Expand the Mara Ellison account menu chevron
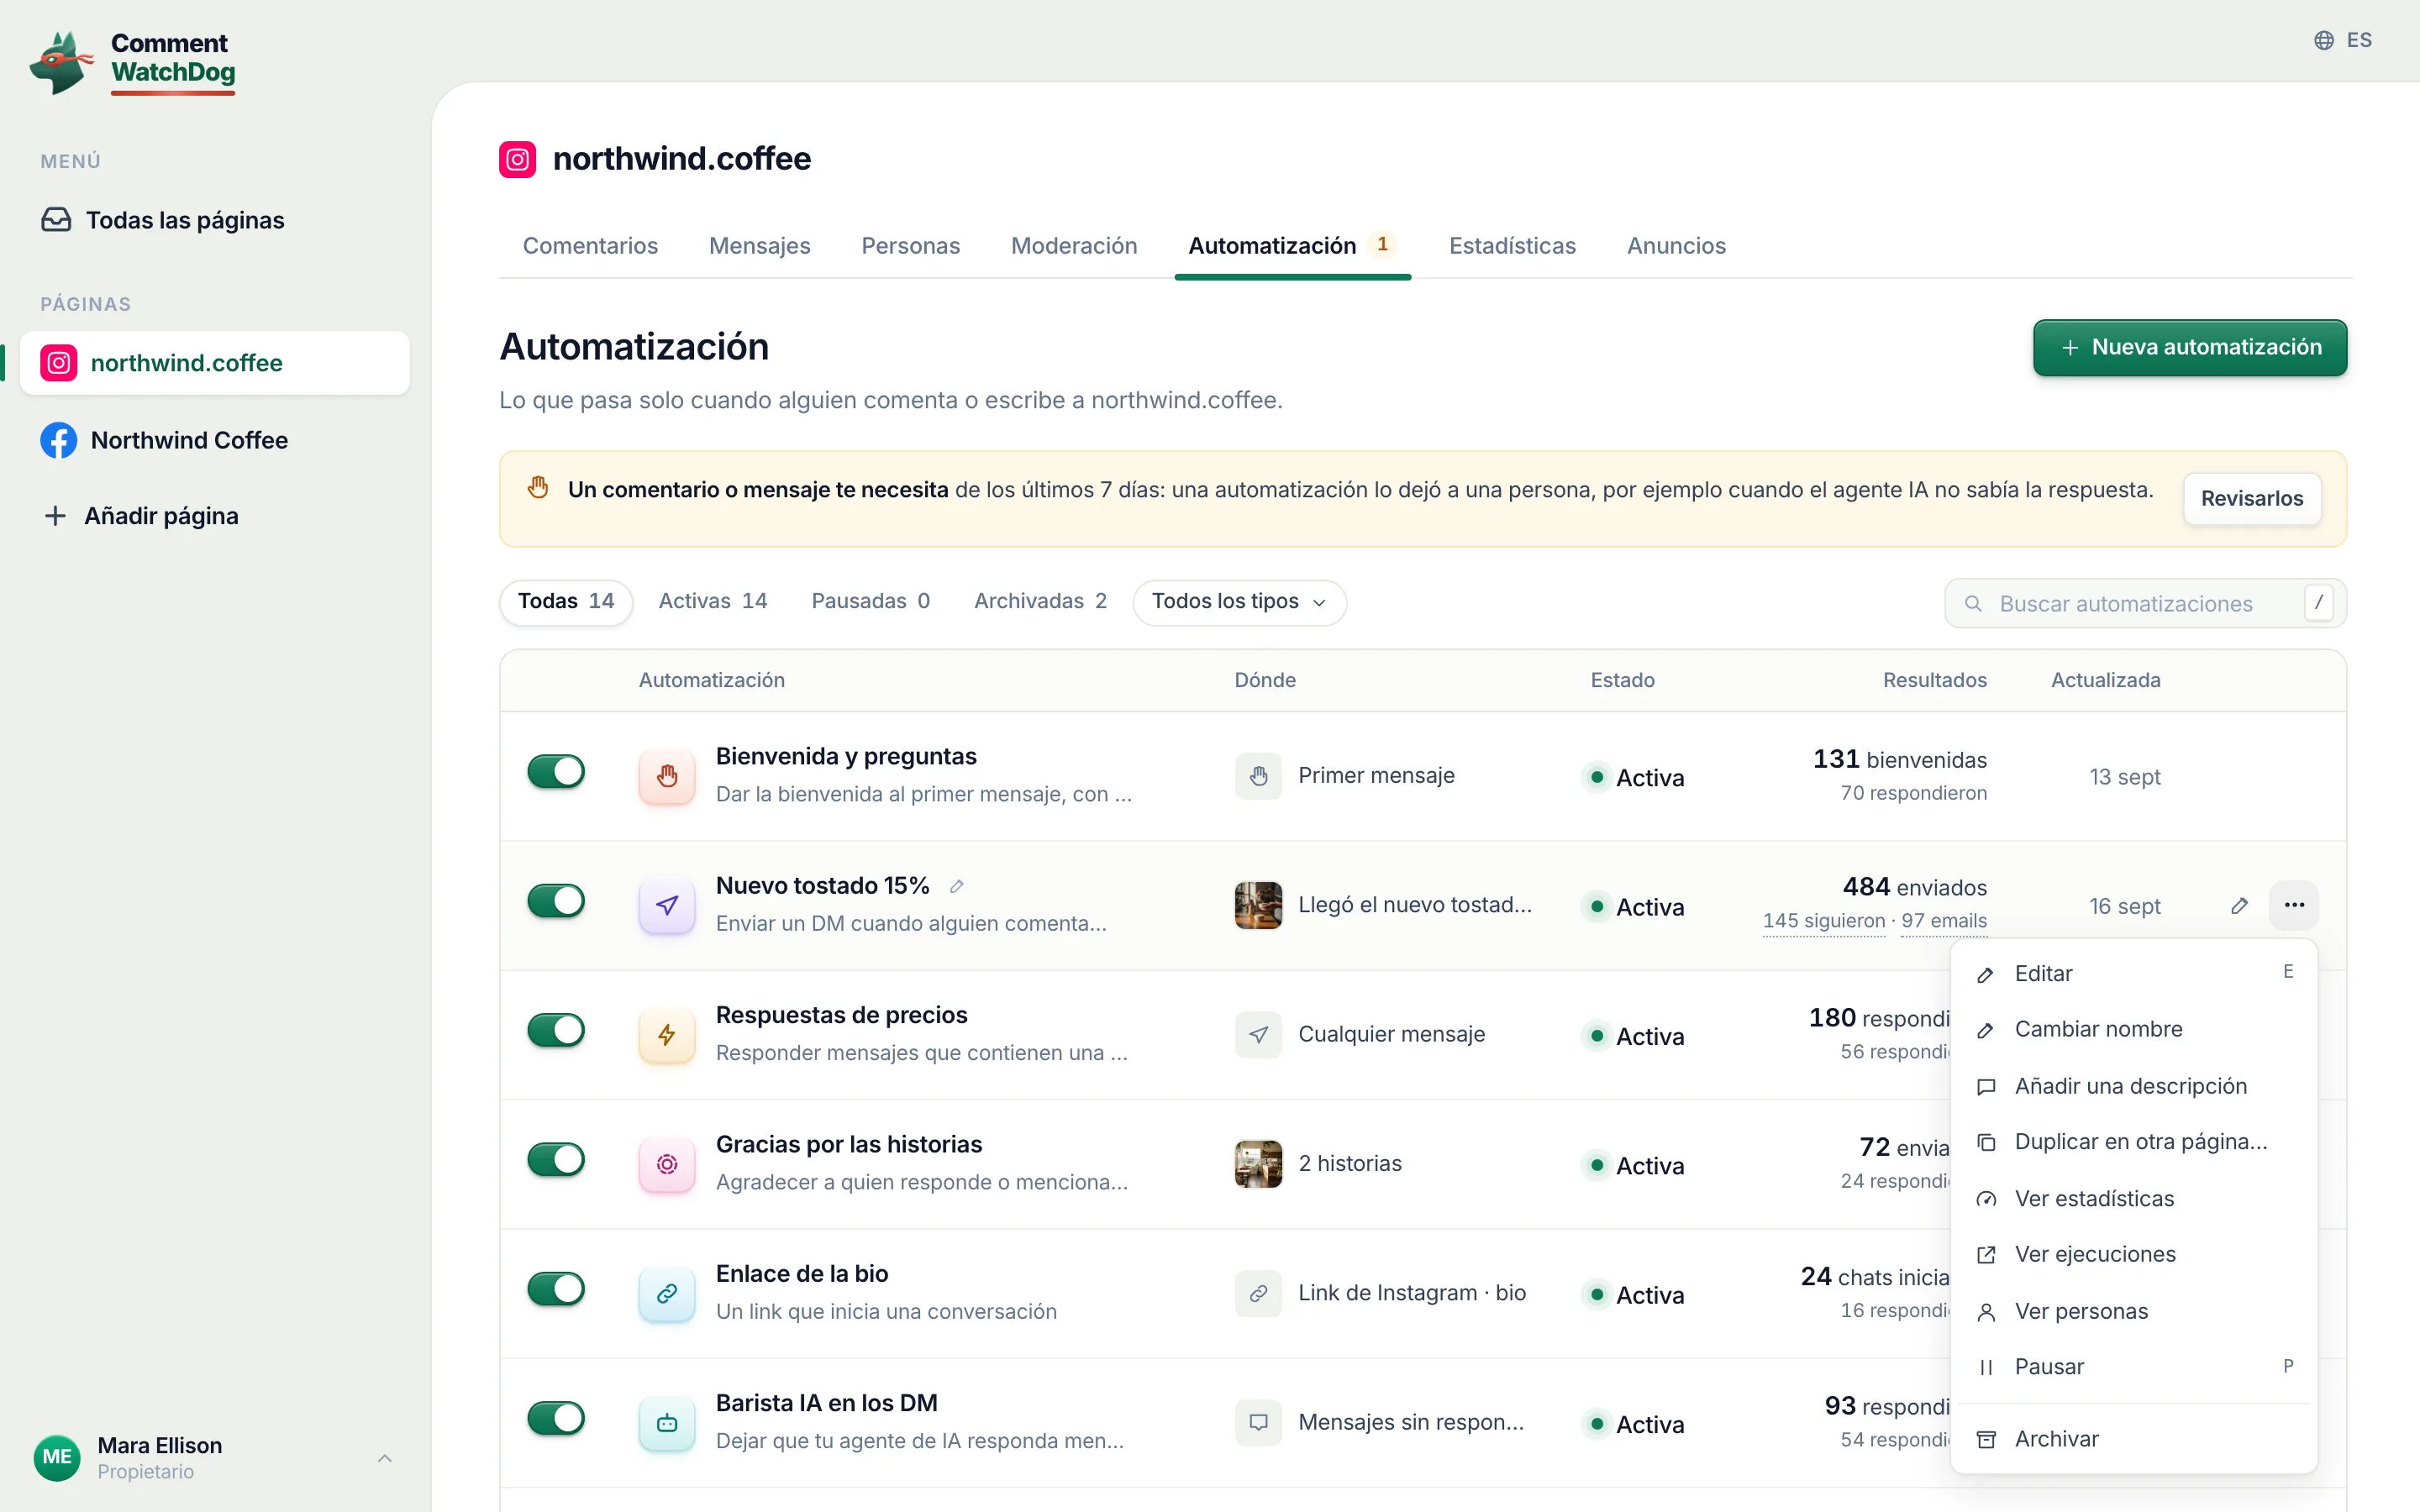The image size is (2420, 1512). pos(384,1458)
